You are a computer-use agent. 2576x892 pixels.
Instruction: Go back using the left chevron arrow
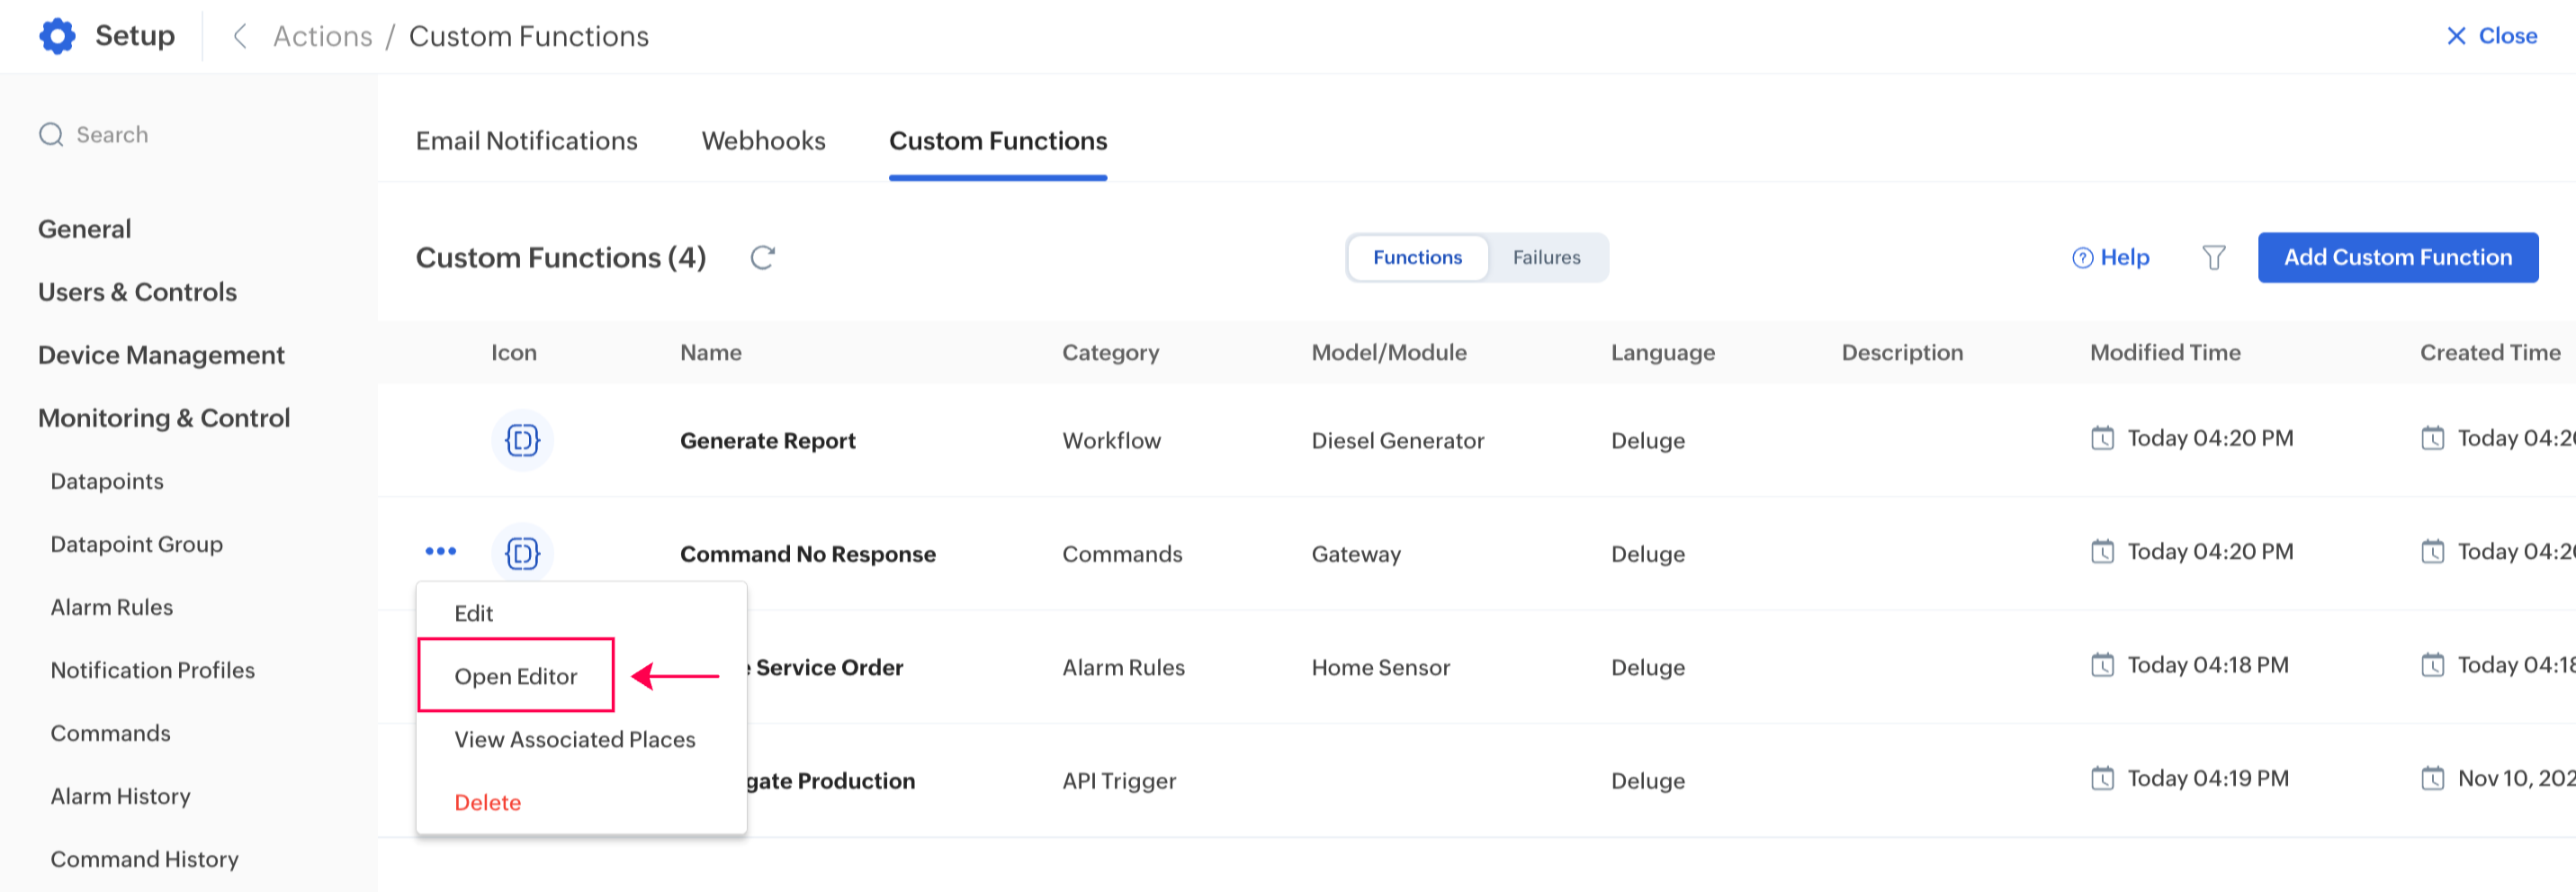click(x=240, y=36)
